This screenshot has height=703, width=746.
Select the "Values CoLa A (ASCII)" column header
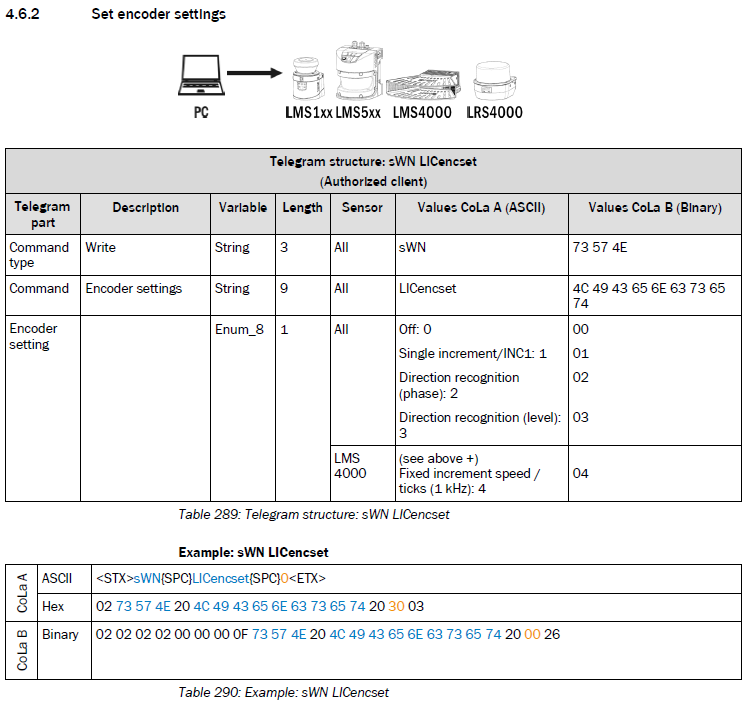[x=481, y=208]
